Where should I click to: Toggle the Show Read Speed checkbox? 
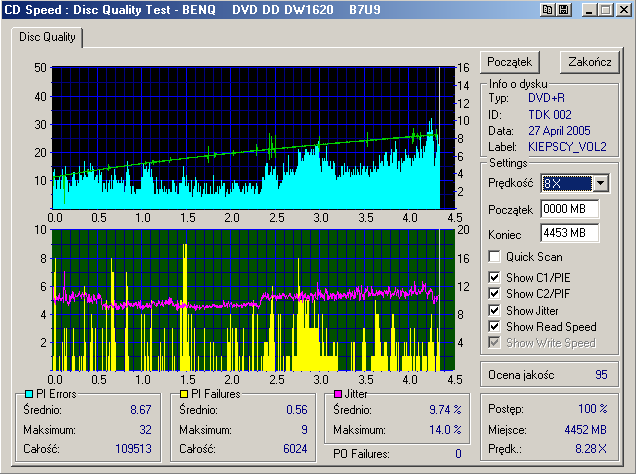494,326
